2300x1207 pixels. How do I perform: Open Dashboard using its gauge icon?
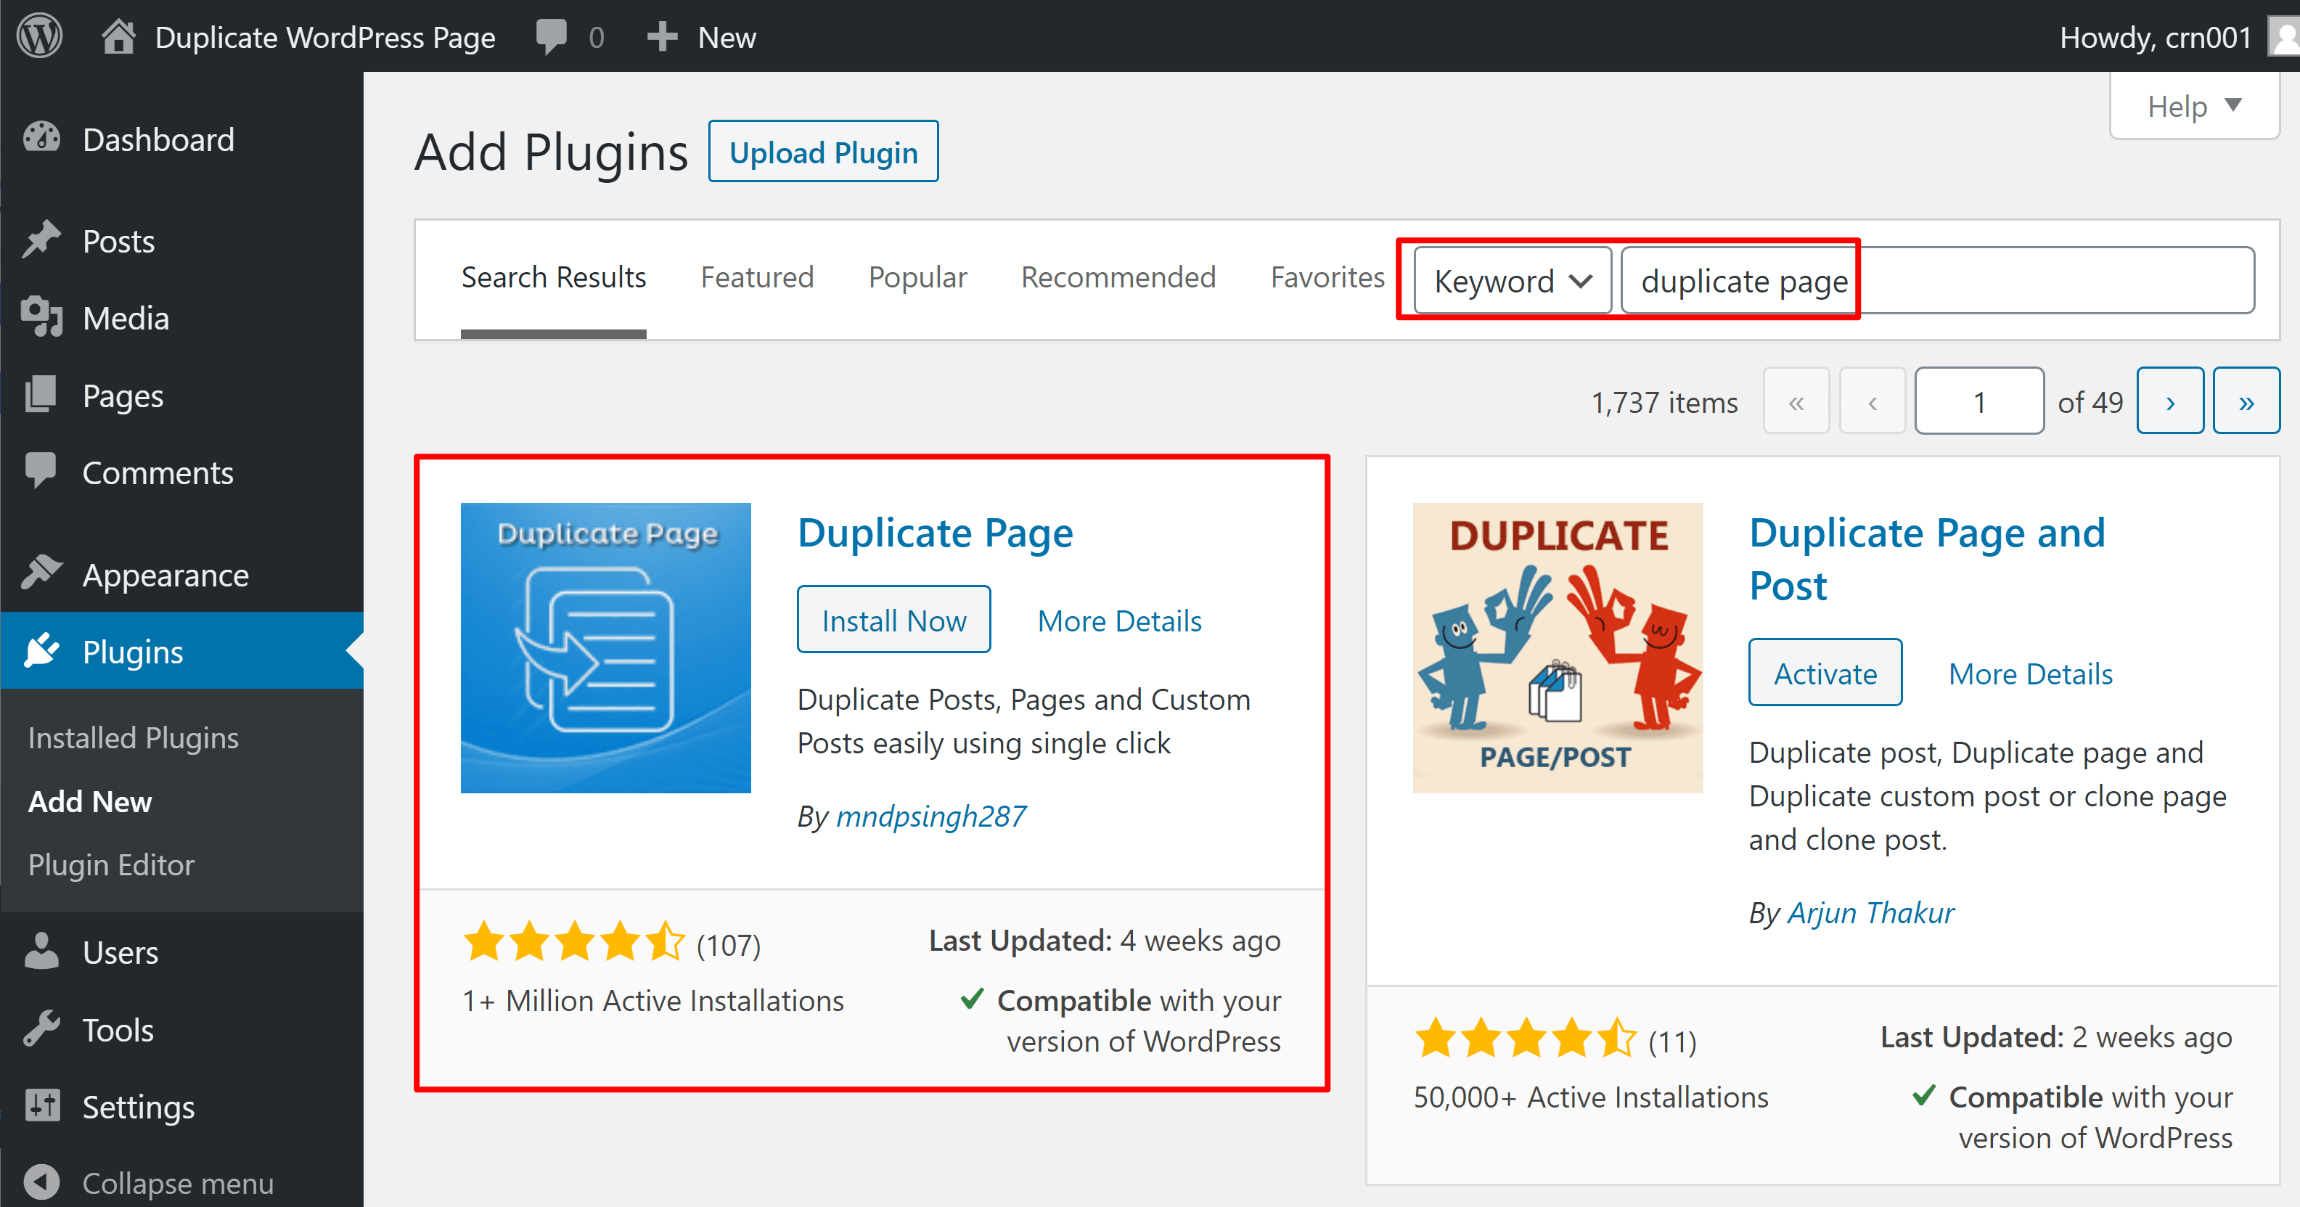tap(42, 139)
